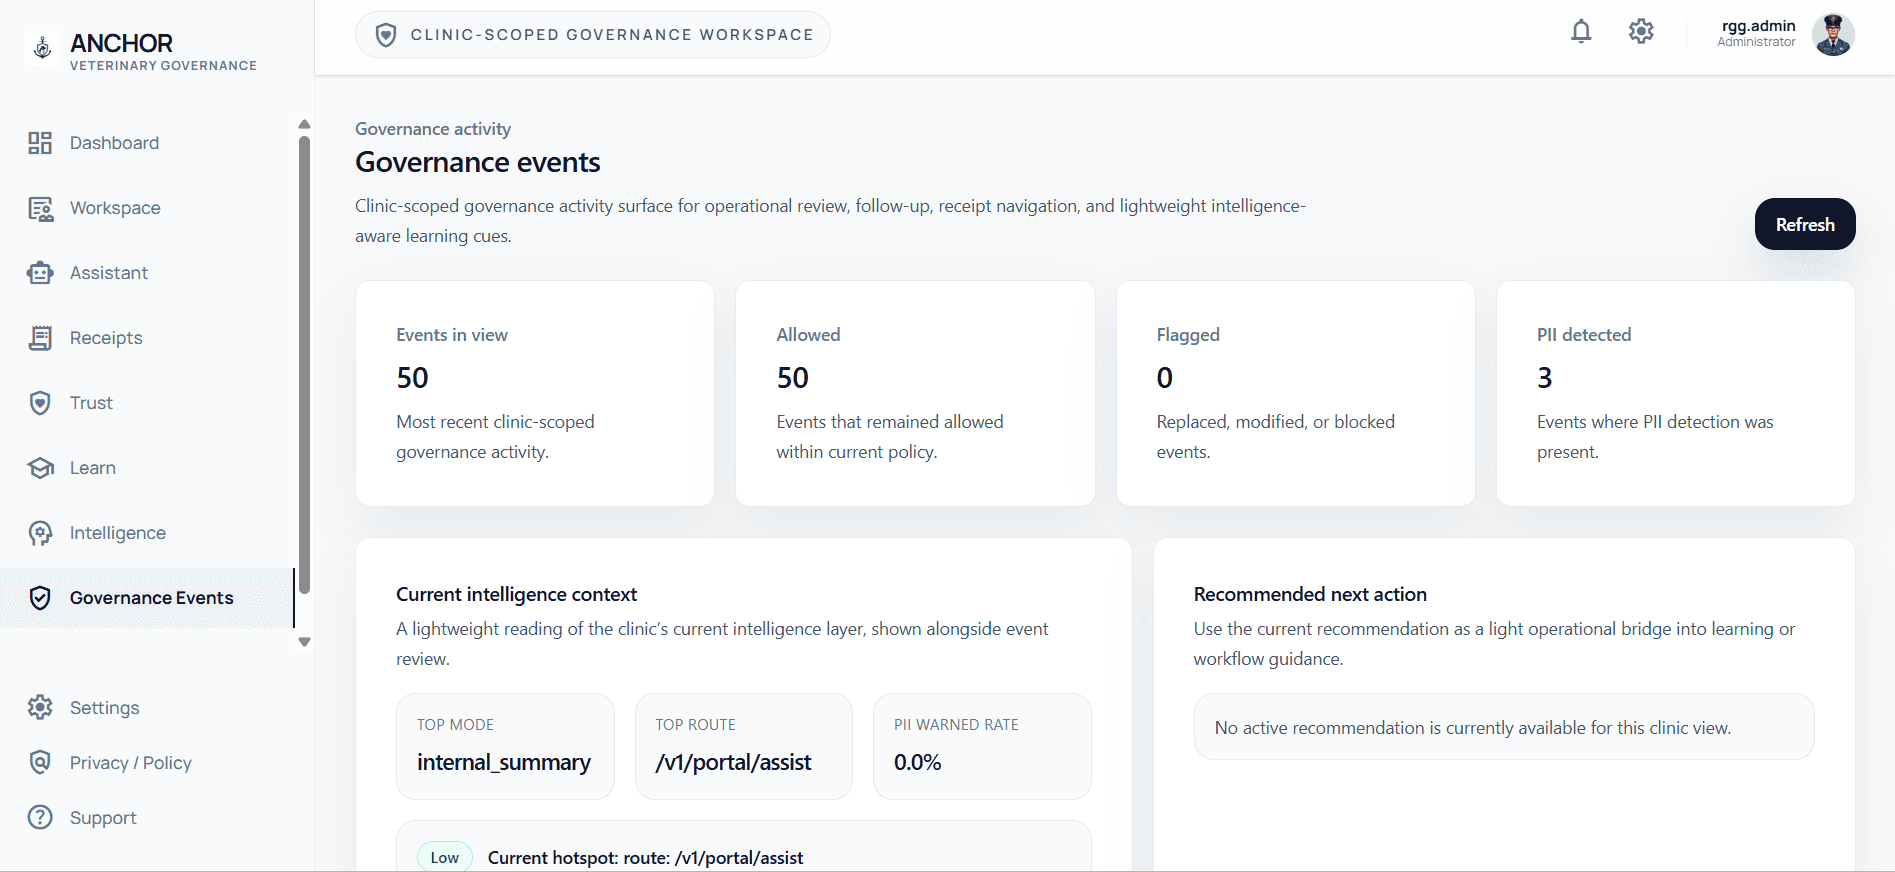Viewport: 1895px width, 872px height.
Task: Open the Support page
Action: pyautogui.click(x=147, y=818)
